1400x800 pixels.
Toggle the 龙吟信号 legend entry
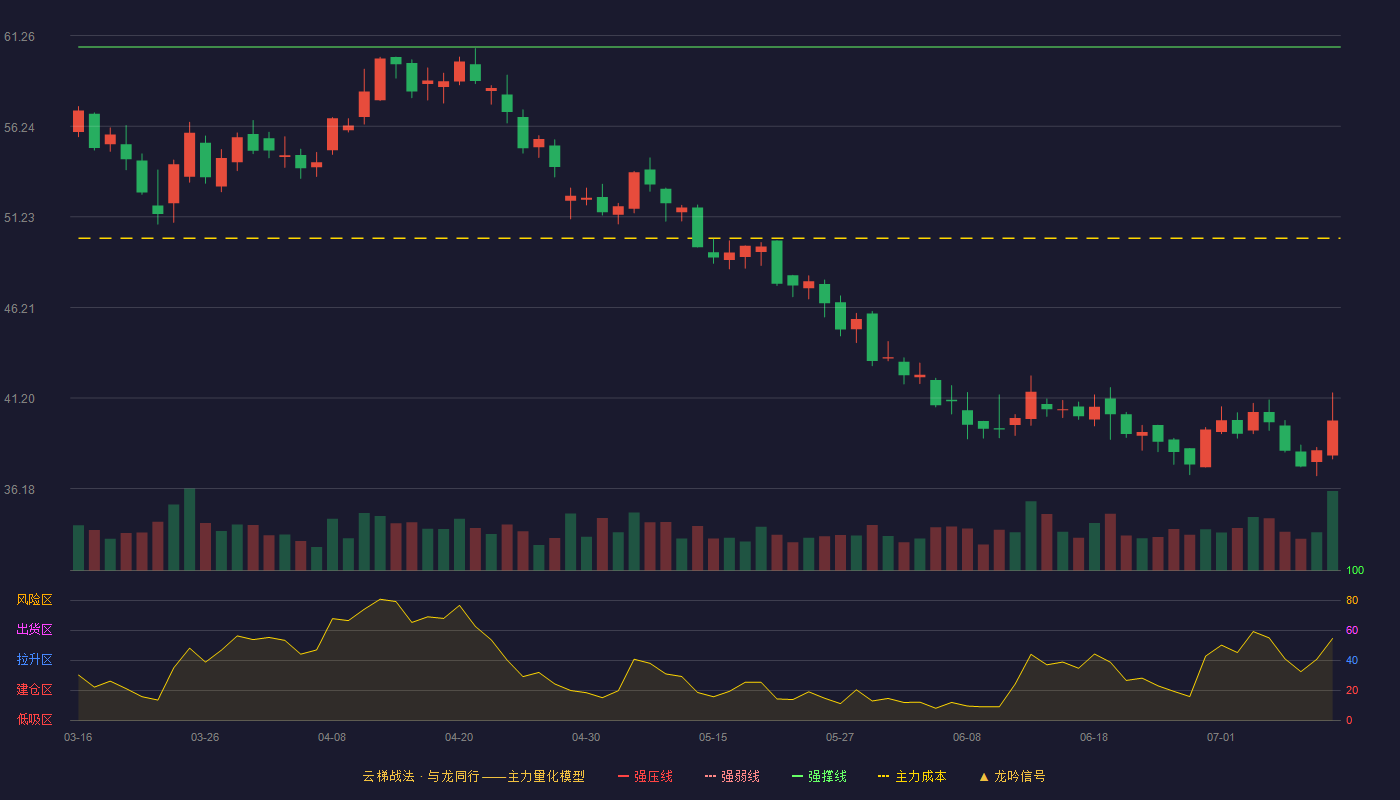coord(1012,776)
